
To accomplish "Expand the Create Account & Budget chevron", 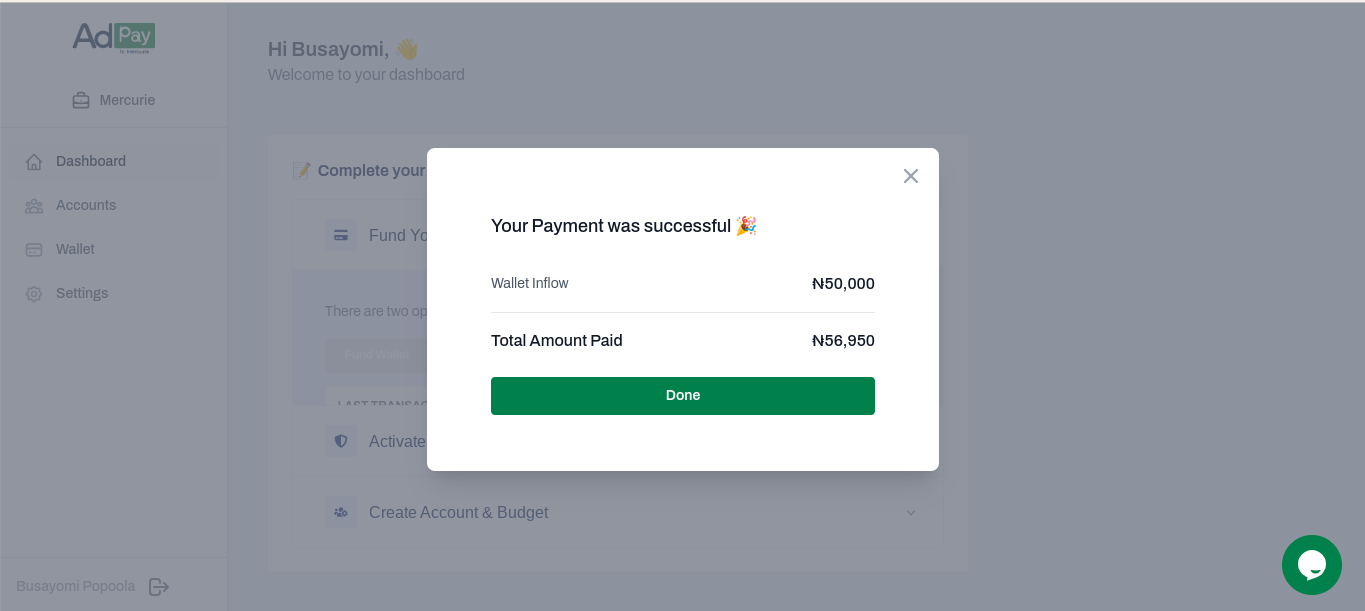I will (911, 513).
